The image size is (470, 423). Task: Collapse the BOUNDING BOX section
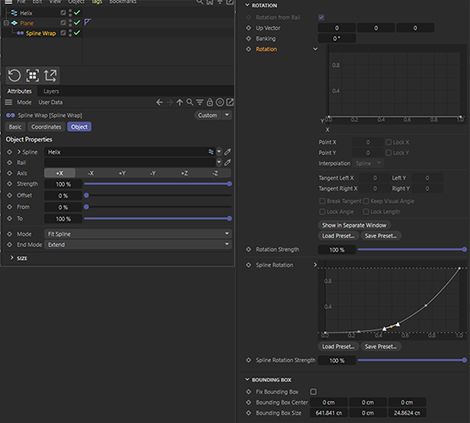pyautogui.click(x=247, y=380)
